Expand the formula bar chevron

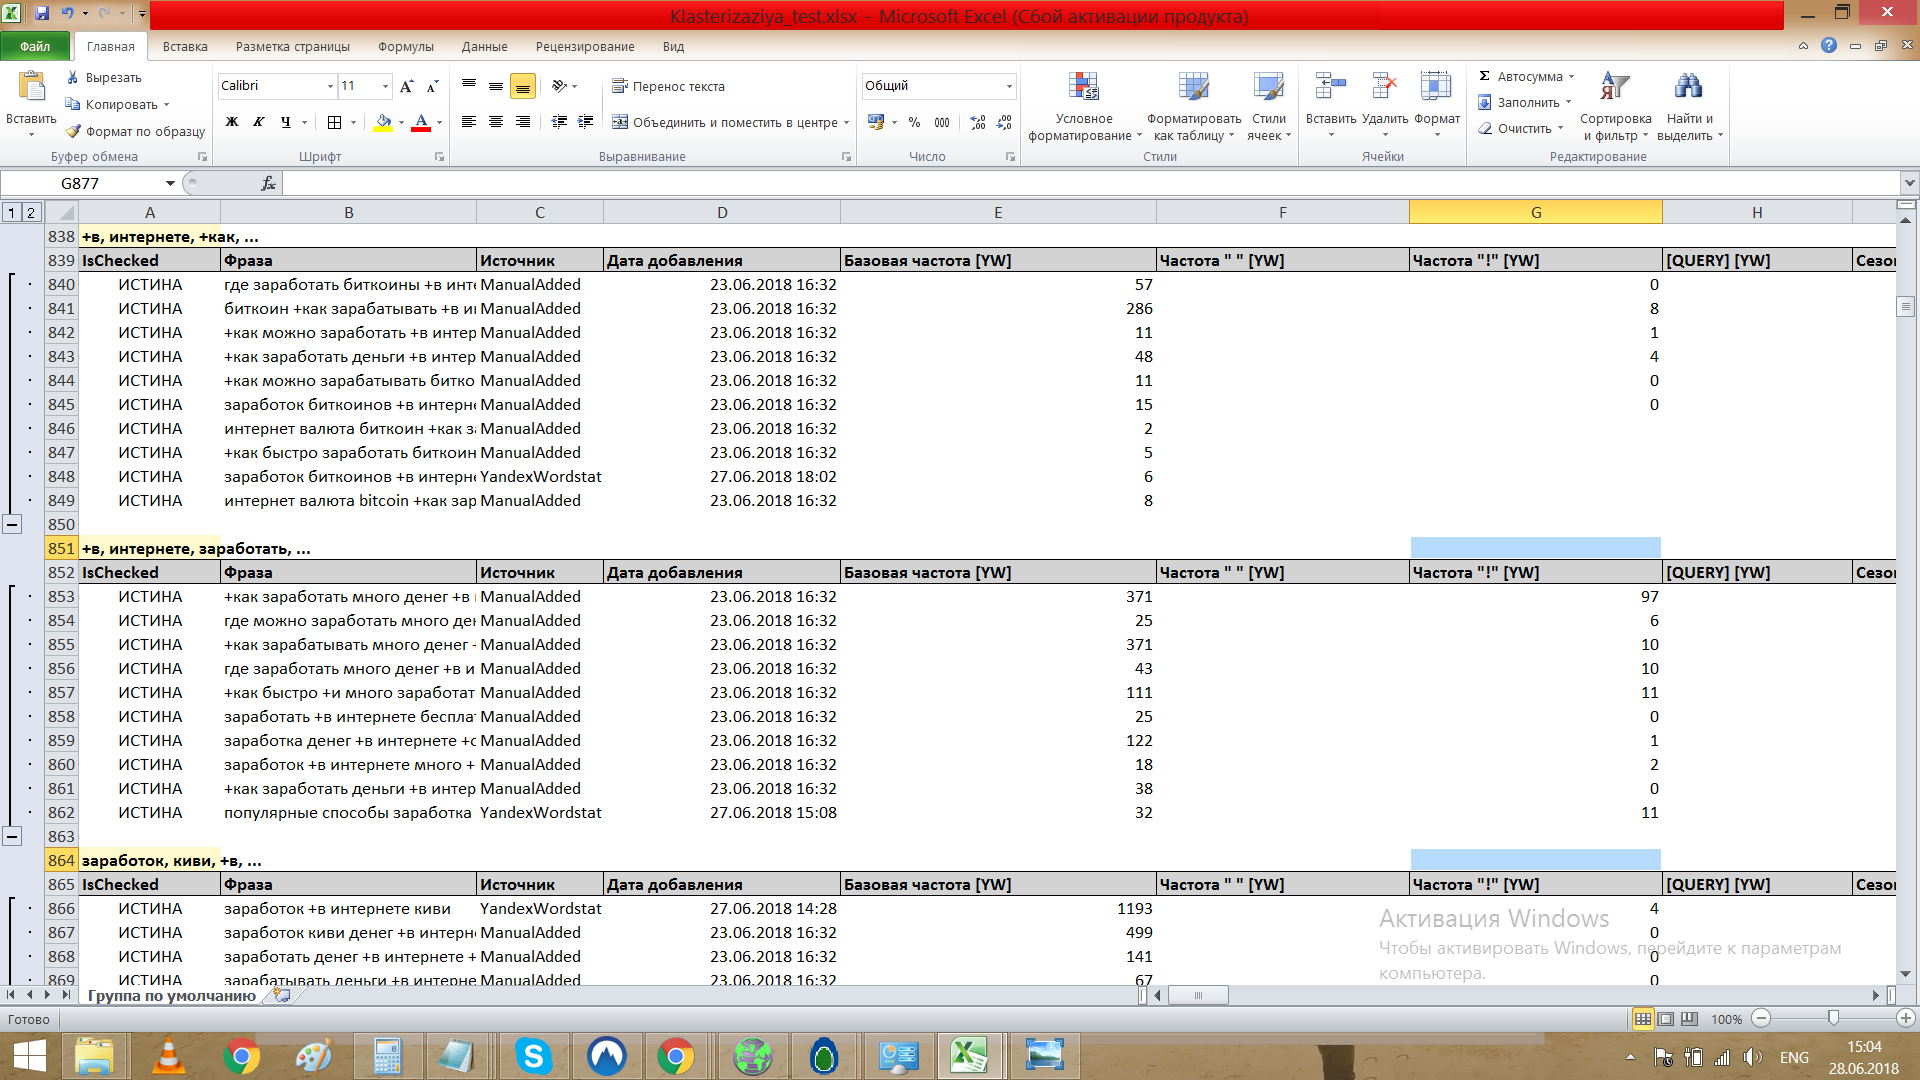1910,183
